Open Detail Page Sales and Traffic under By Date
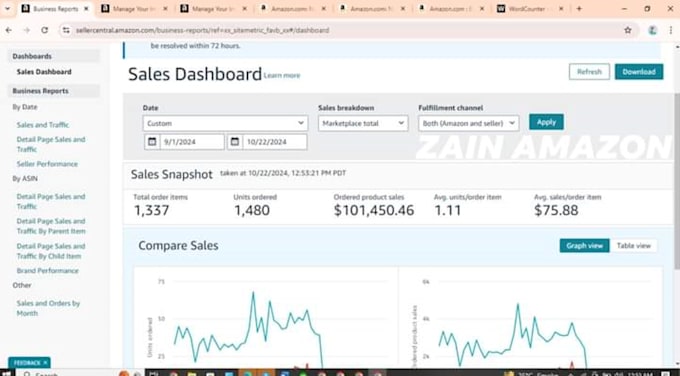This screenshot has height=376, width=680. [x=51, y=144]
